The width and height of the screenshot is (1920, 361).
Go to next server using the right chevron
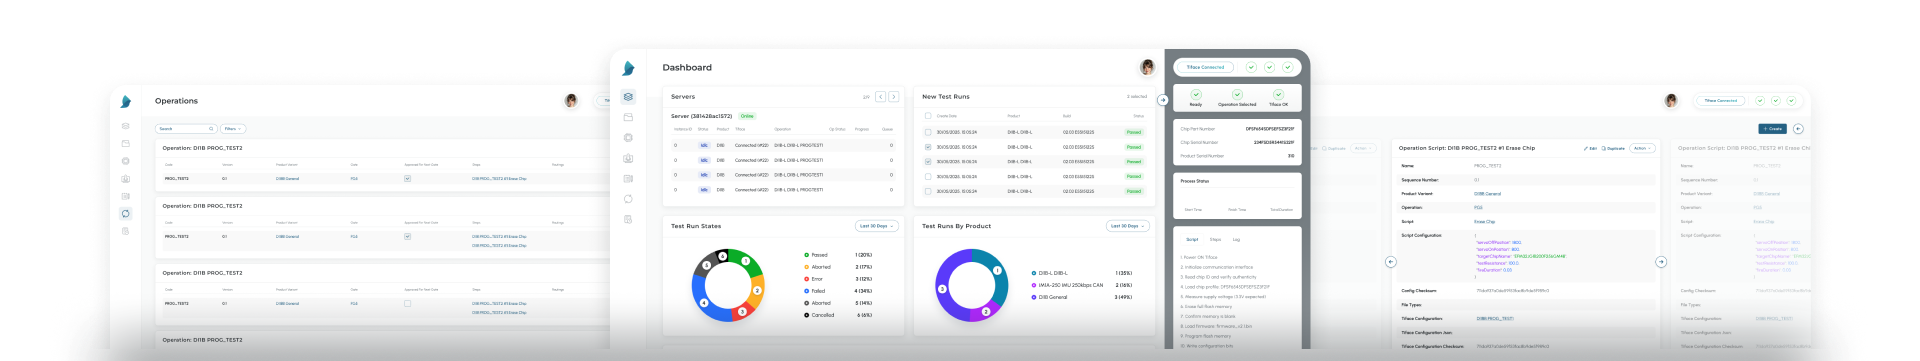[894, 97]
